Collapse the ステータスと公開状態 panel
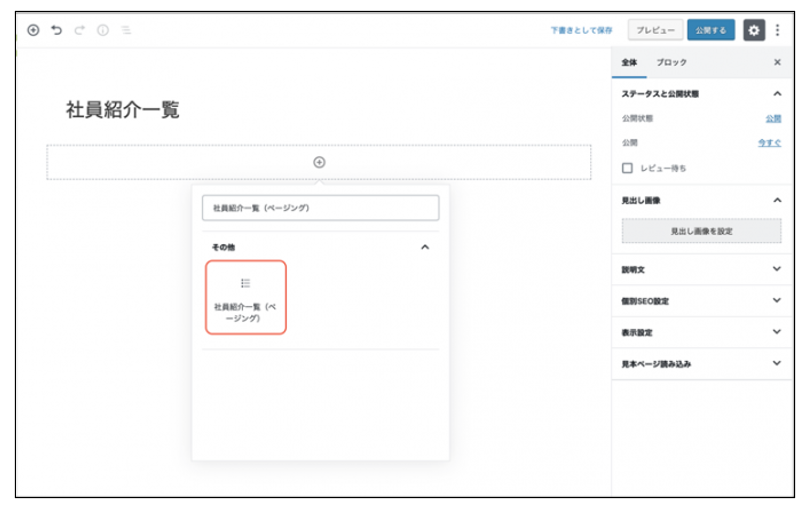 coord(777,94)
